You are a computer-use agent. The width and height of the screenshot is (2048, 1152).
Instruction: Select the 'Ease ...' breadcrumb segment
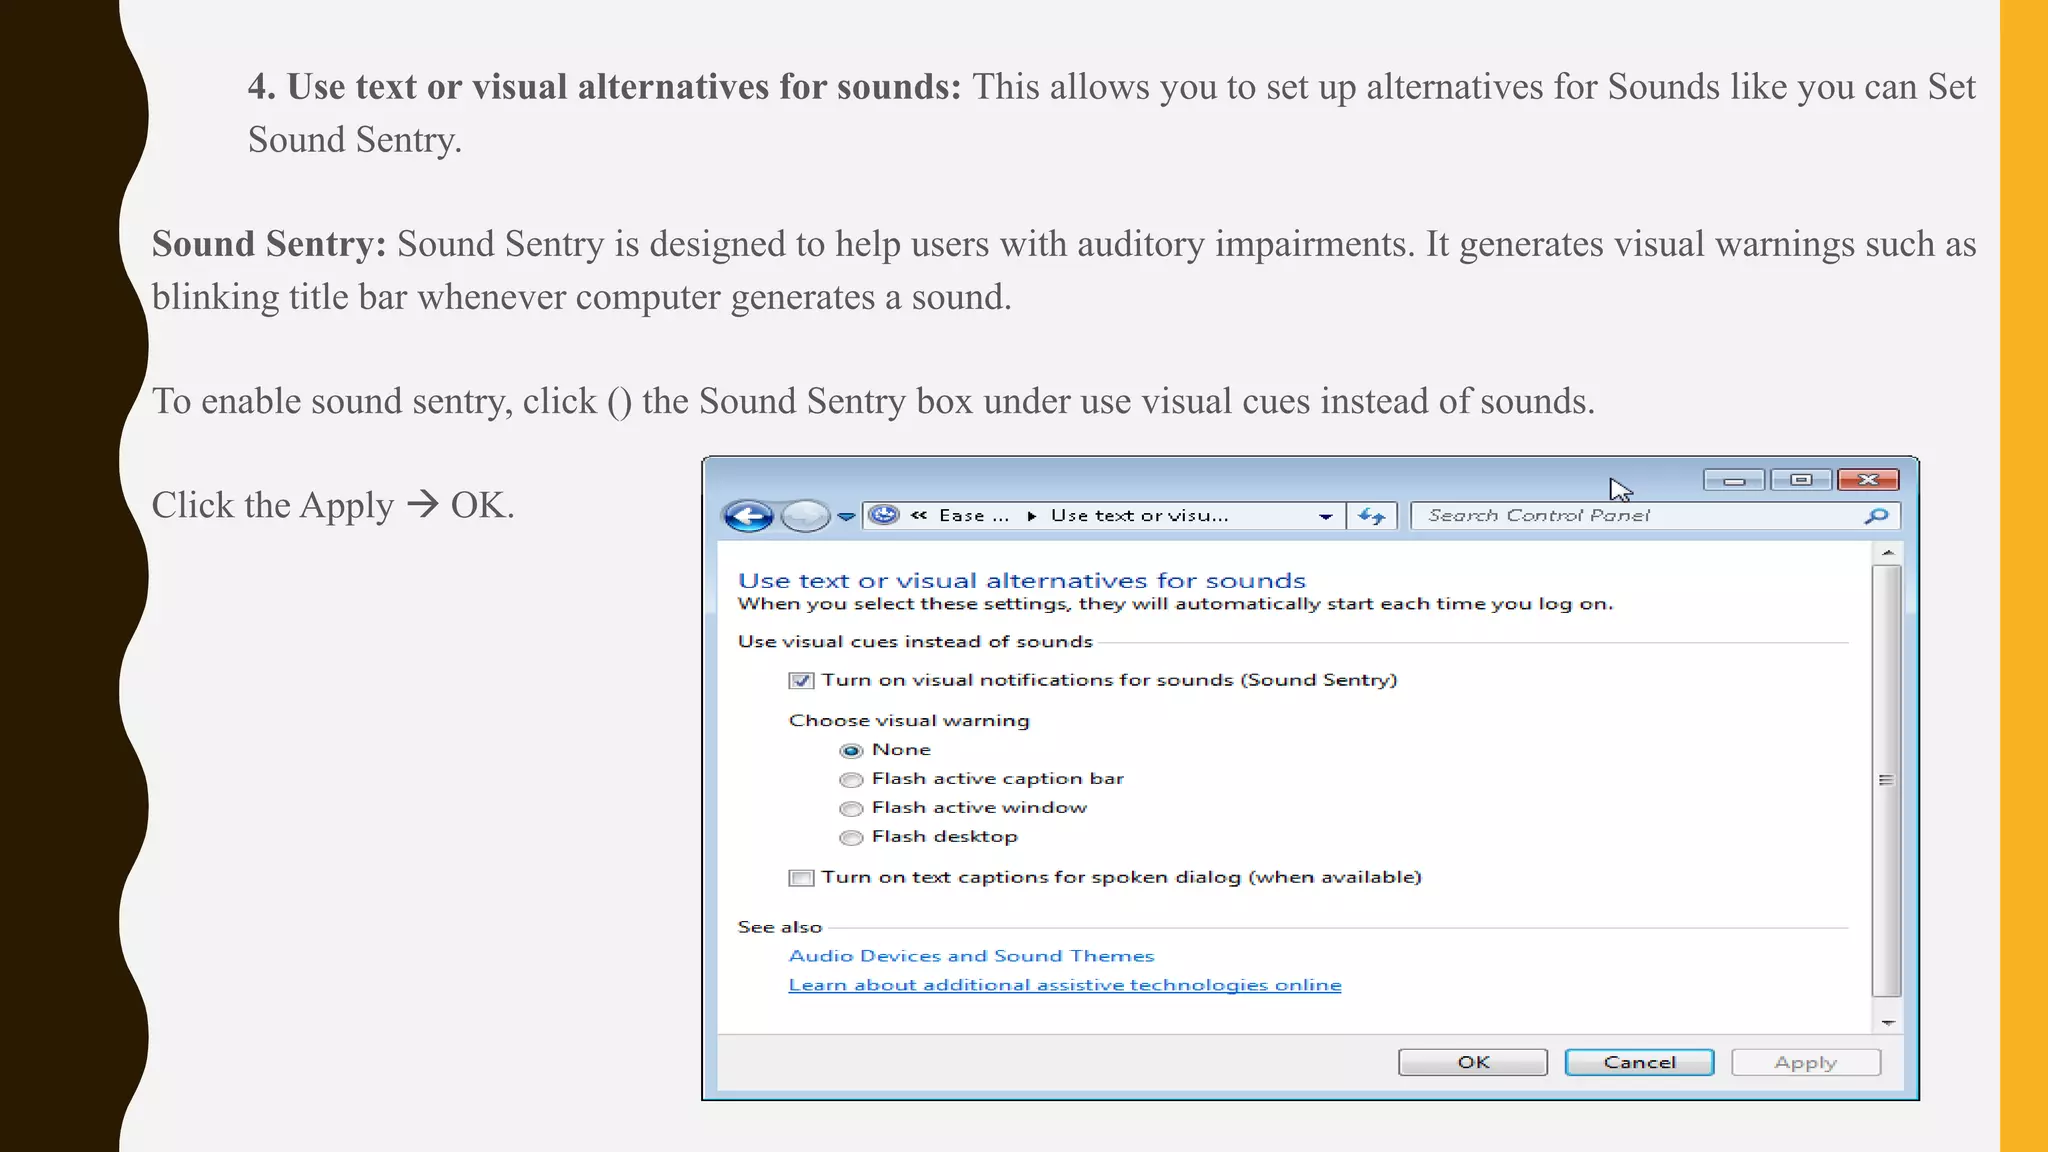tap(974, 515)
